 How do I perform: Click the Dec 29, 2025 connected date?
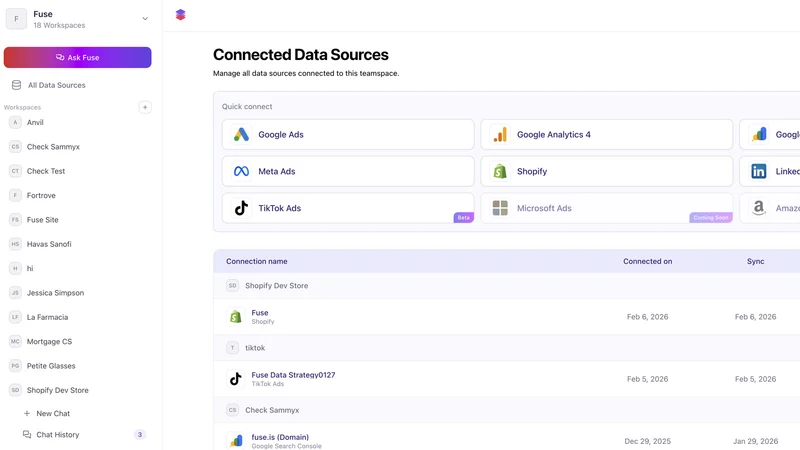(x=647, y=441)
